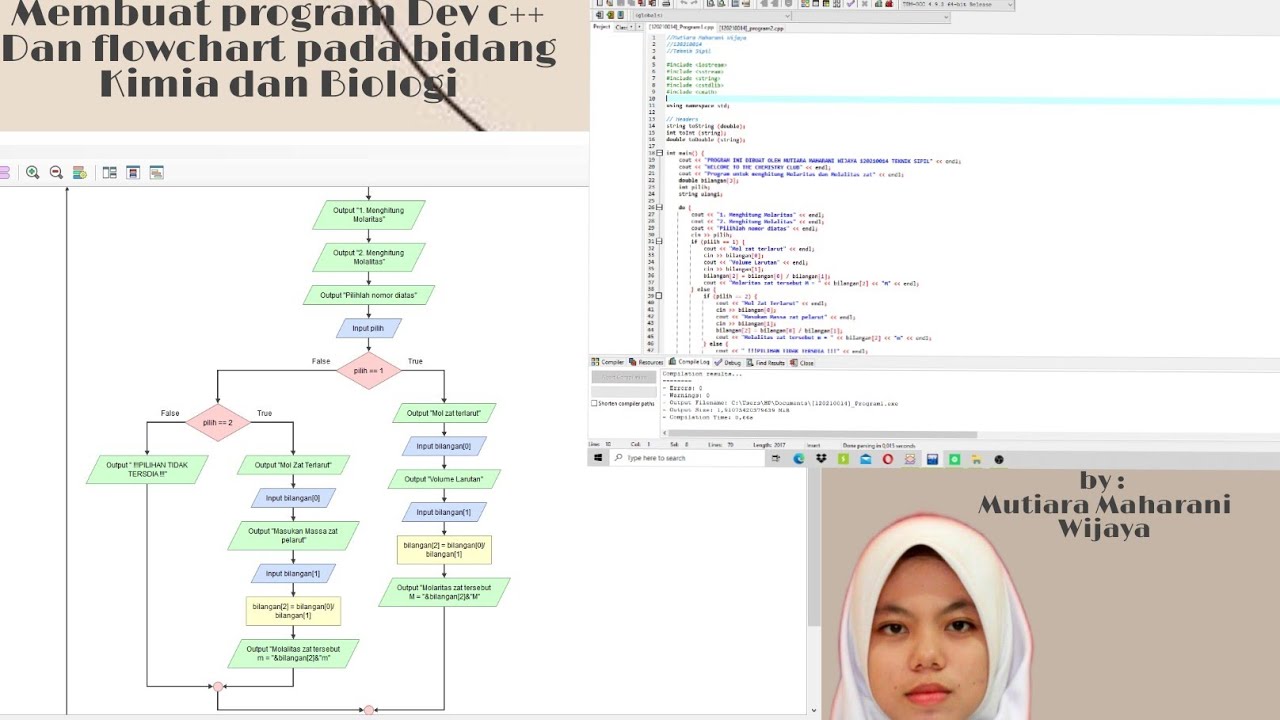Open the TDM-GCC compiler set dropdown
This screenshot has width=1280, height=720.
click(x=957, y=5)
